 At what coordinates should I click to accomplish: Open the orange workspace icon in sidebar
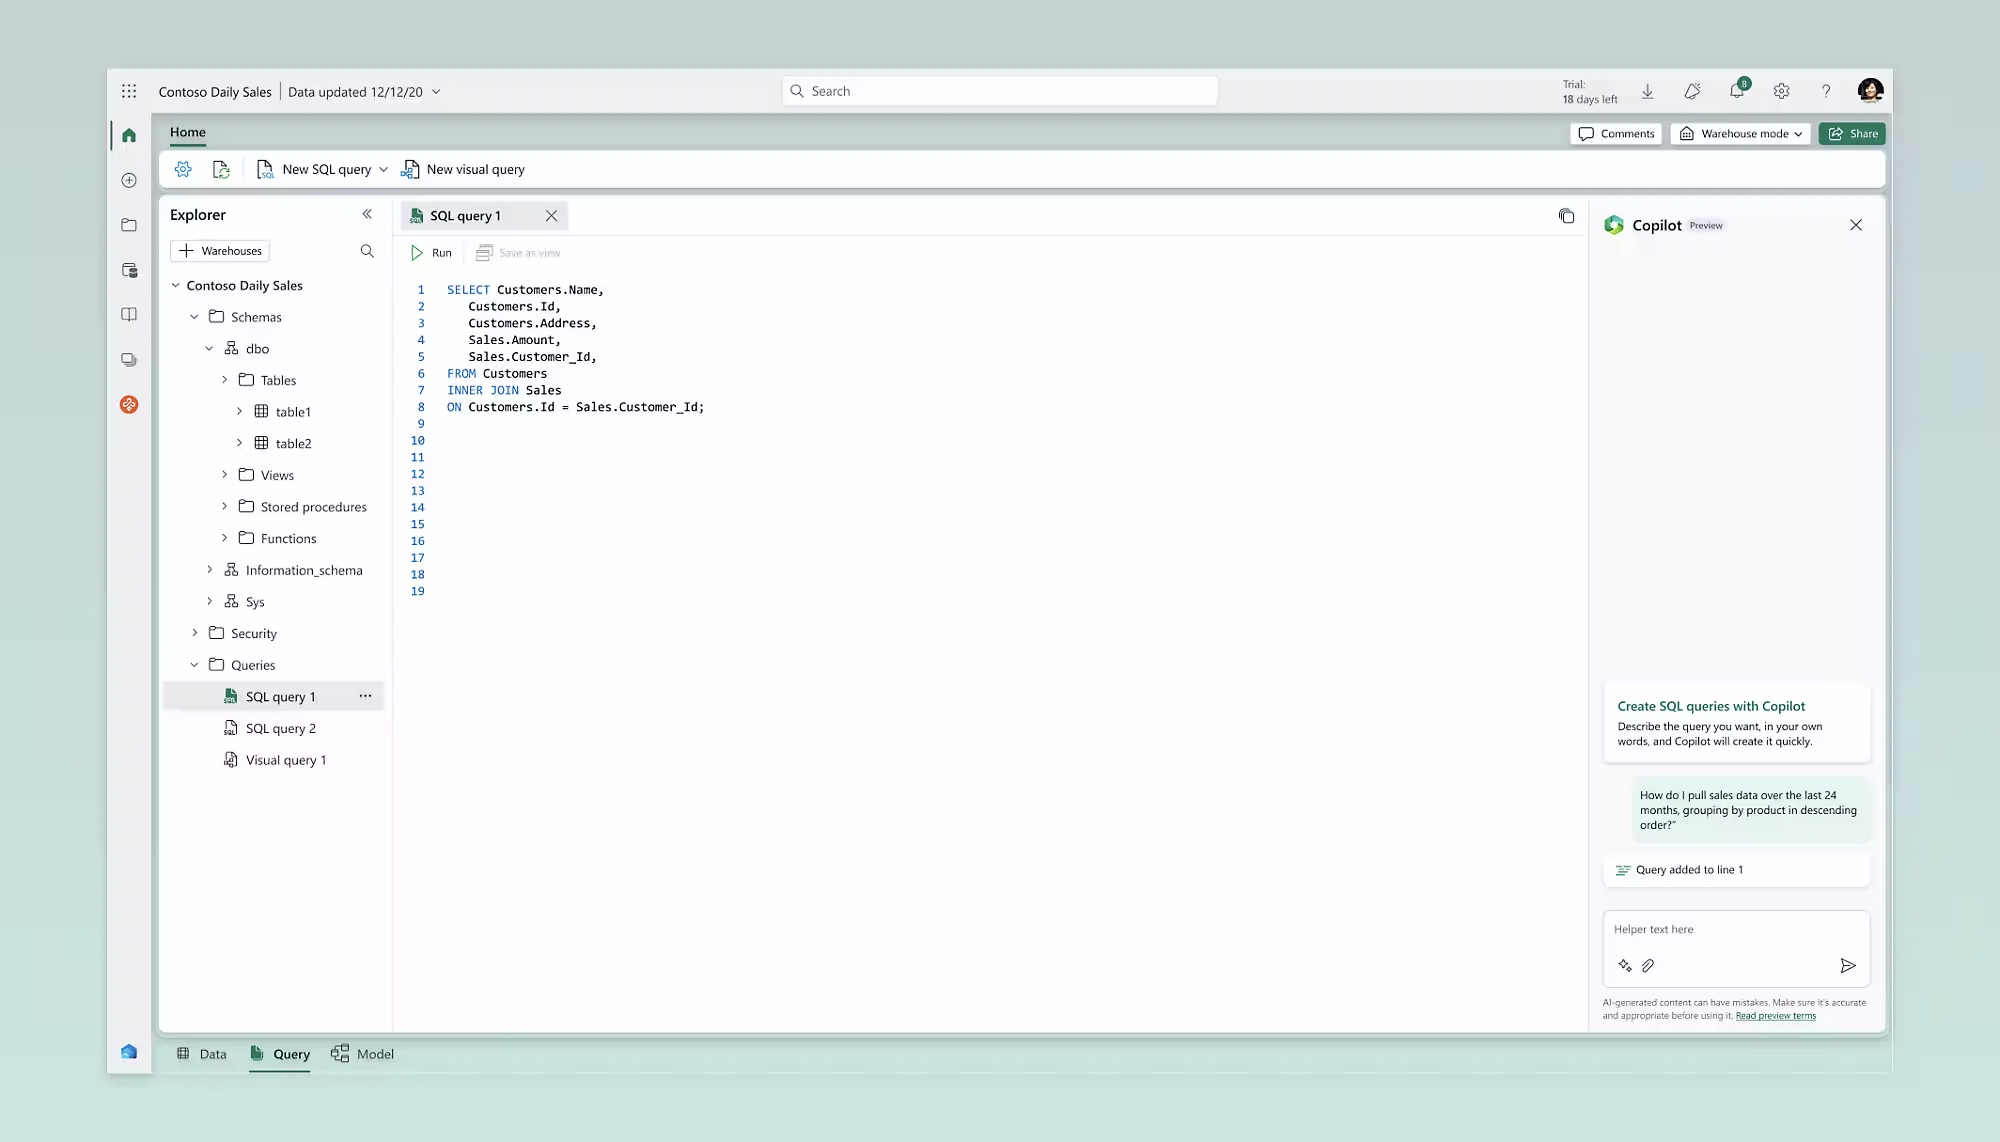pos(129,404)
